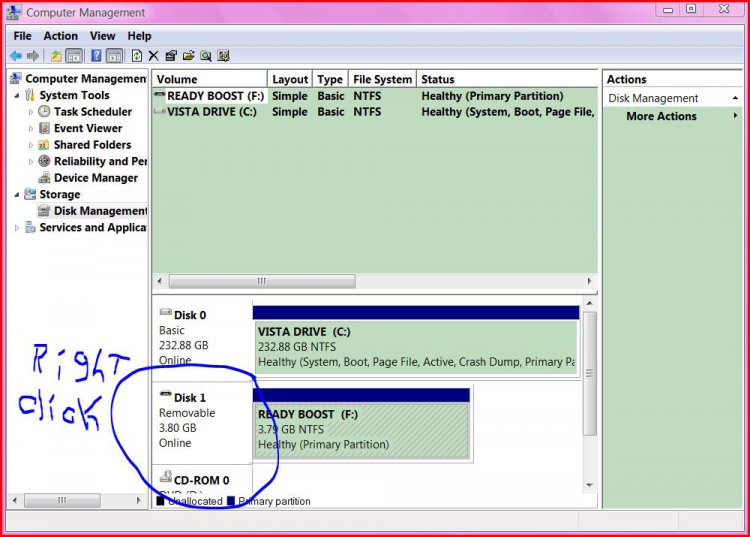
Task: Click the System Tools wrench icon
Action: pos(30,95)
